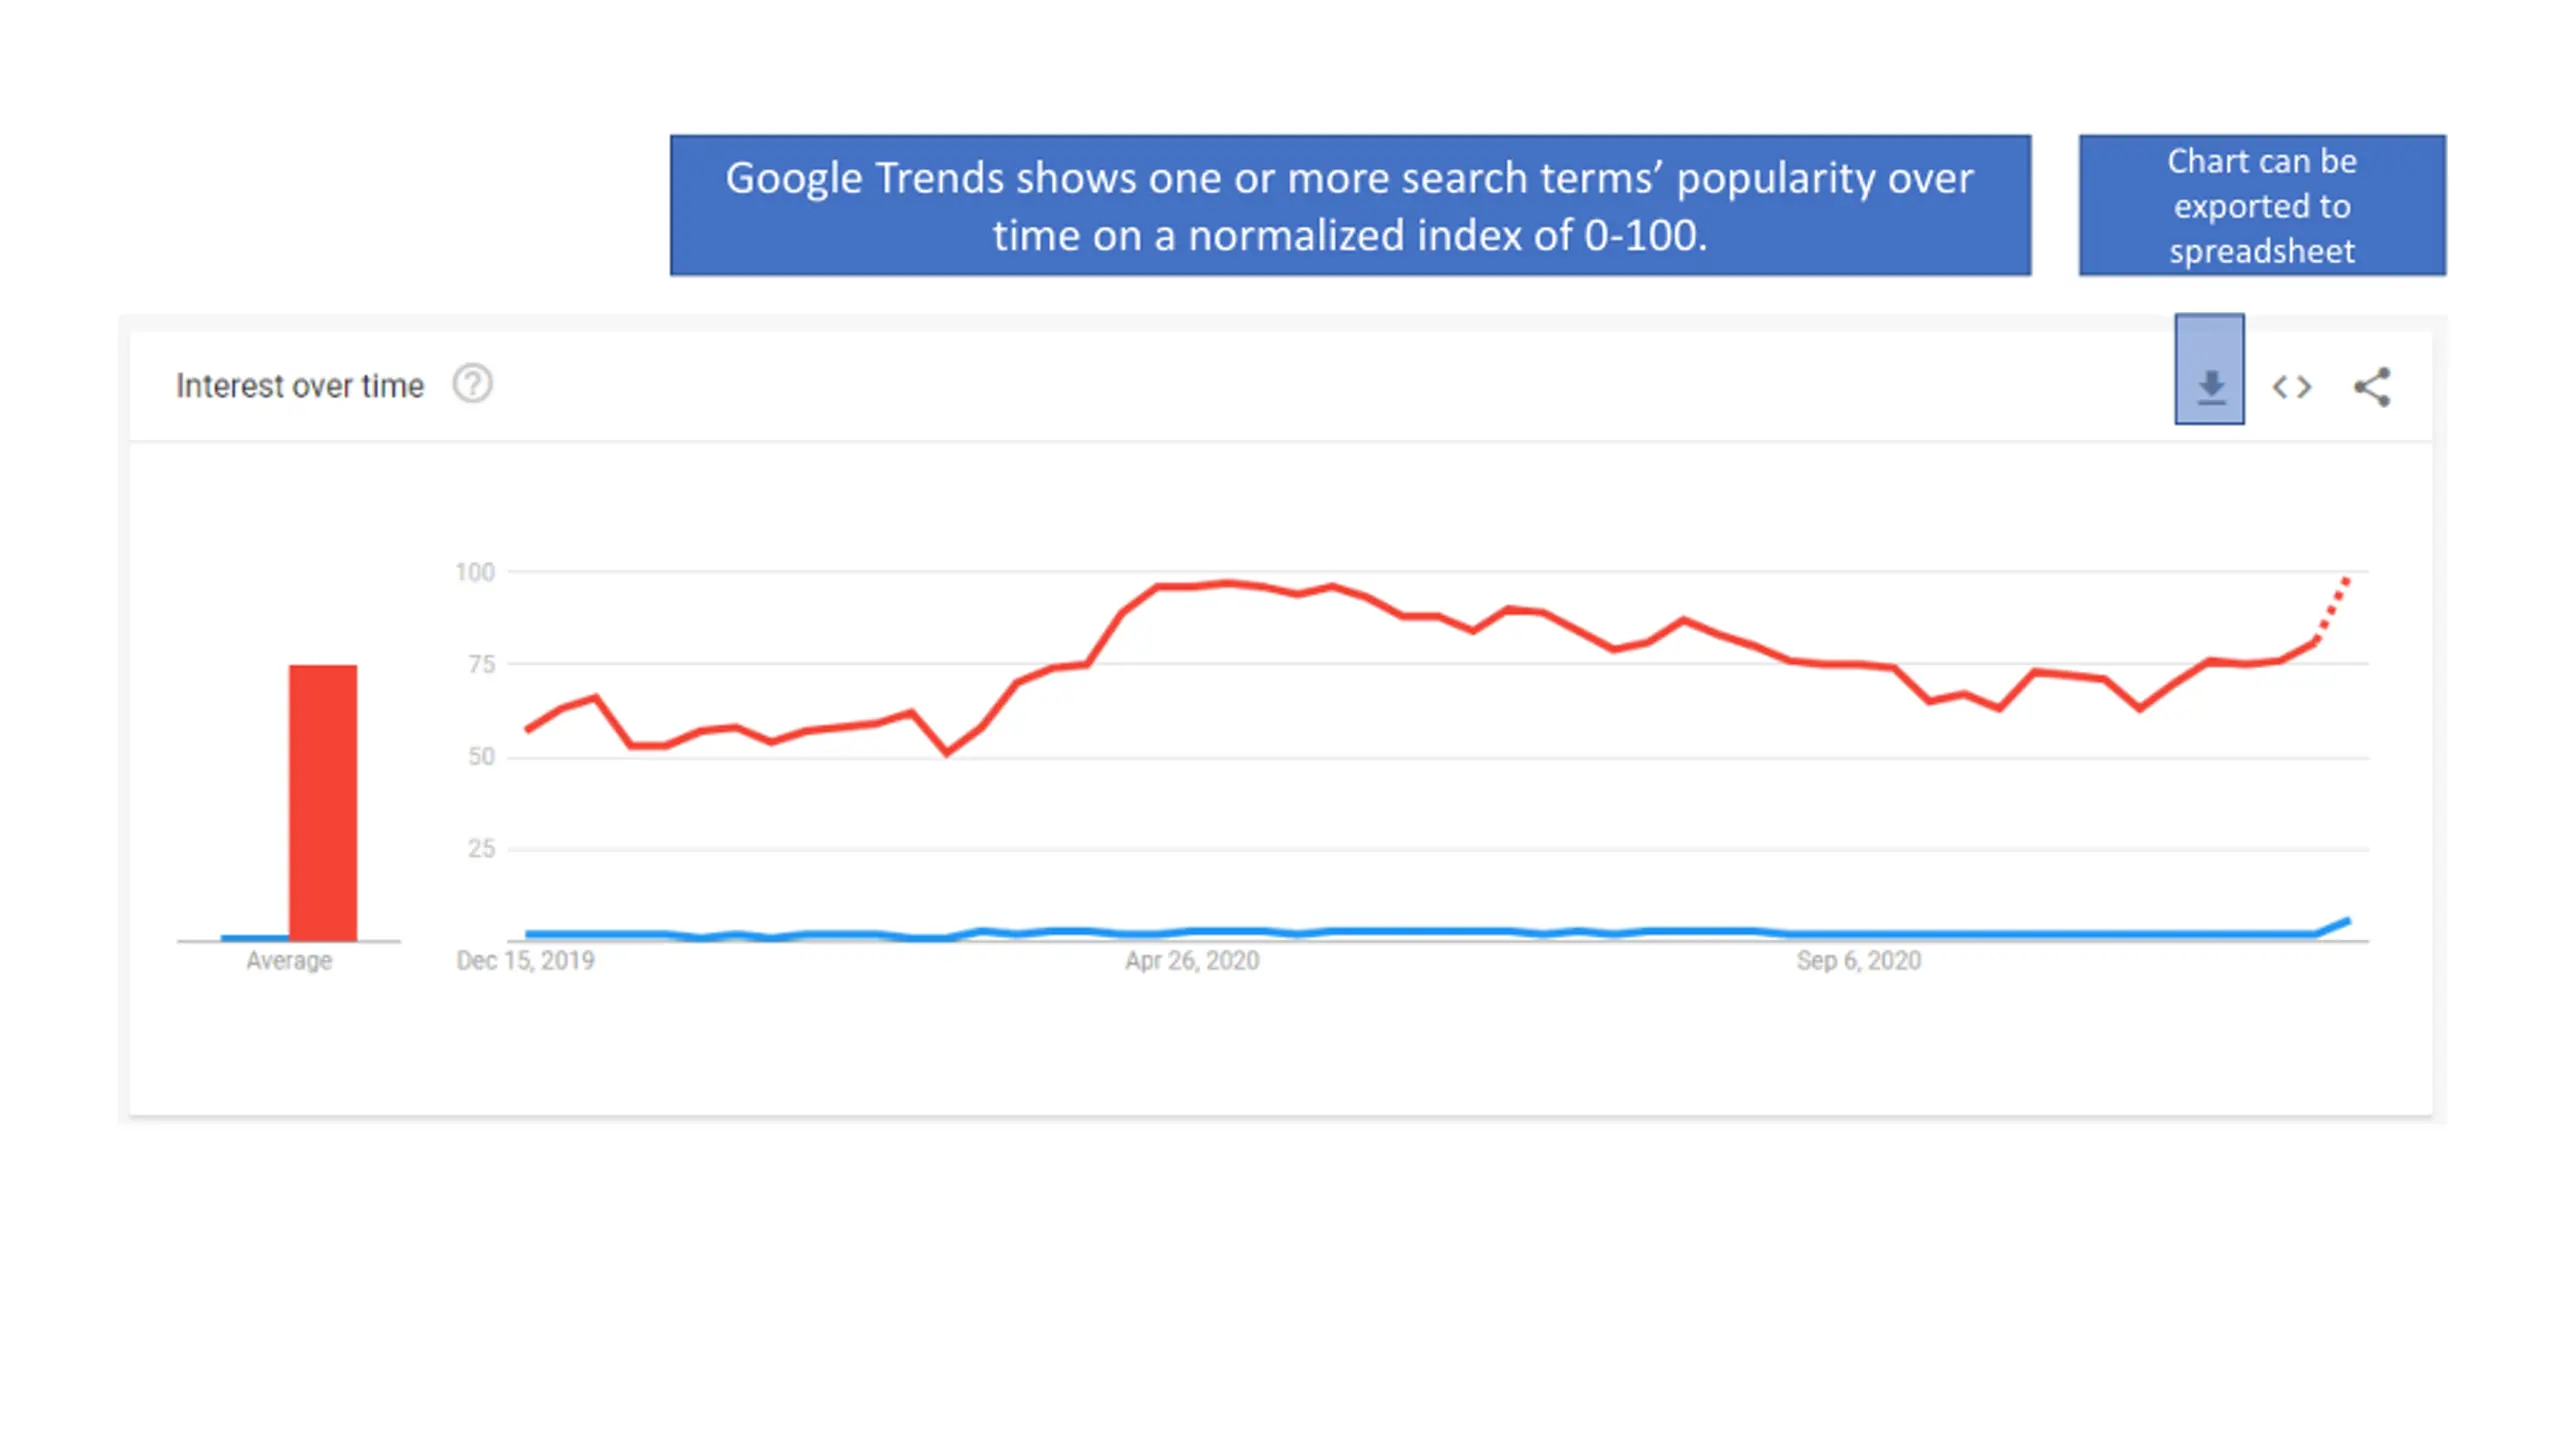
Task: Click the Dec 15, 2019 axis label
Action: point(525,961)
